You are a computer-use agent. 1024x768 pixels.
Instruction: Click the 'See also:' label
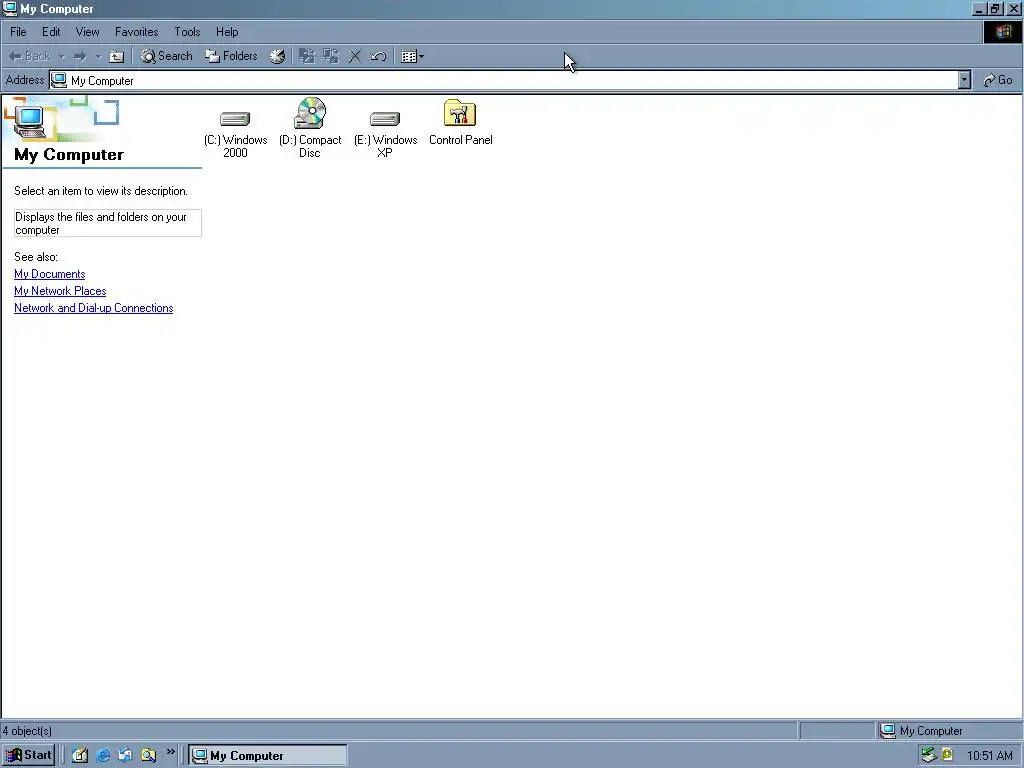(36, 257)
